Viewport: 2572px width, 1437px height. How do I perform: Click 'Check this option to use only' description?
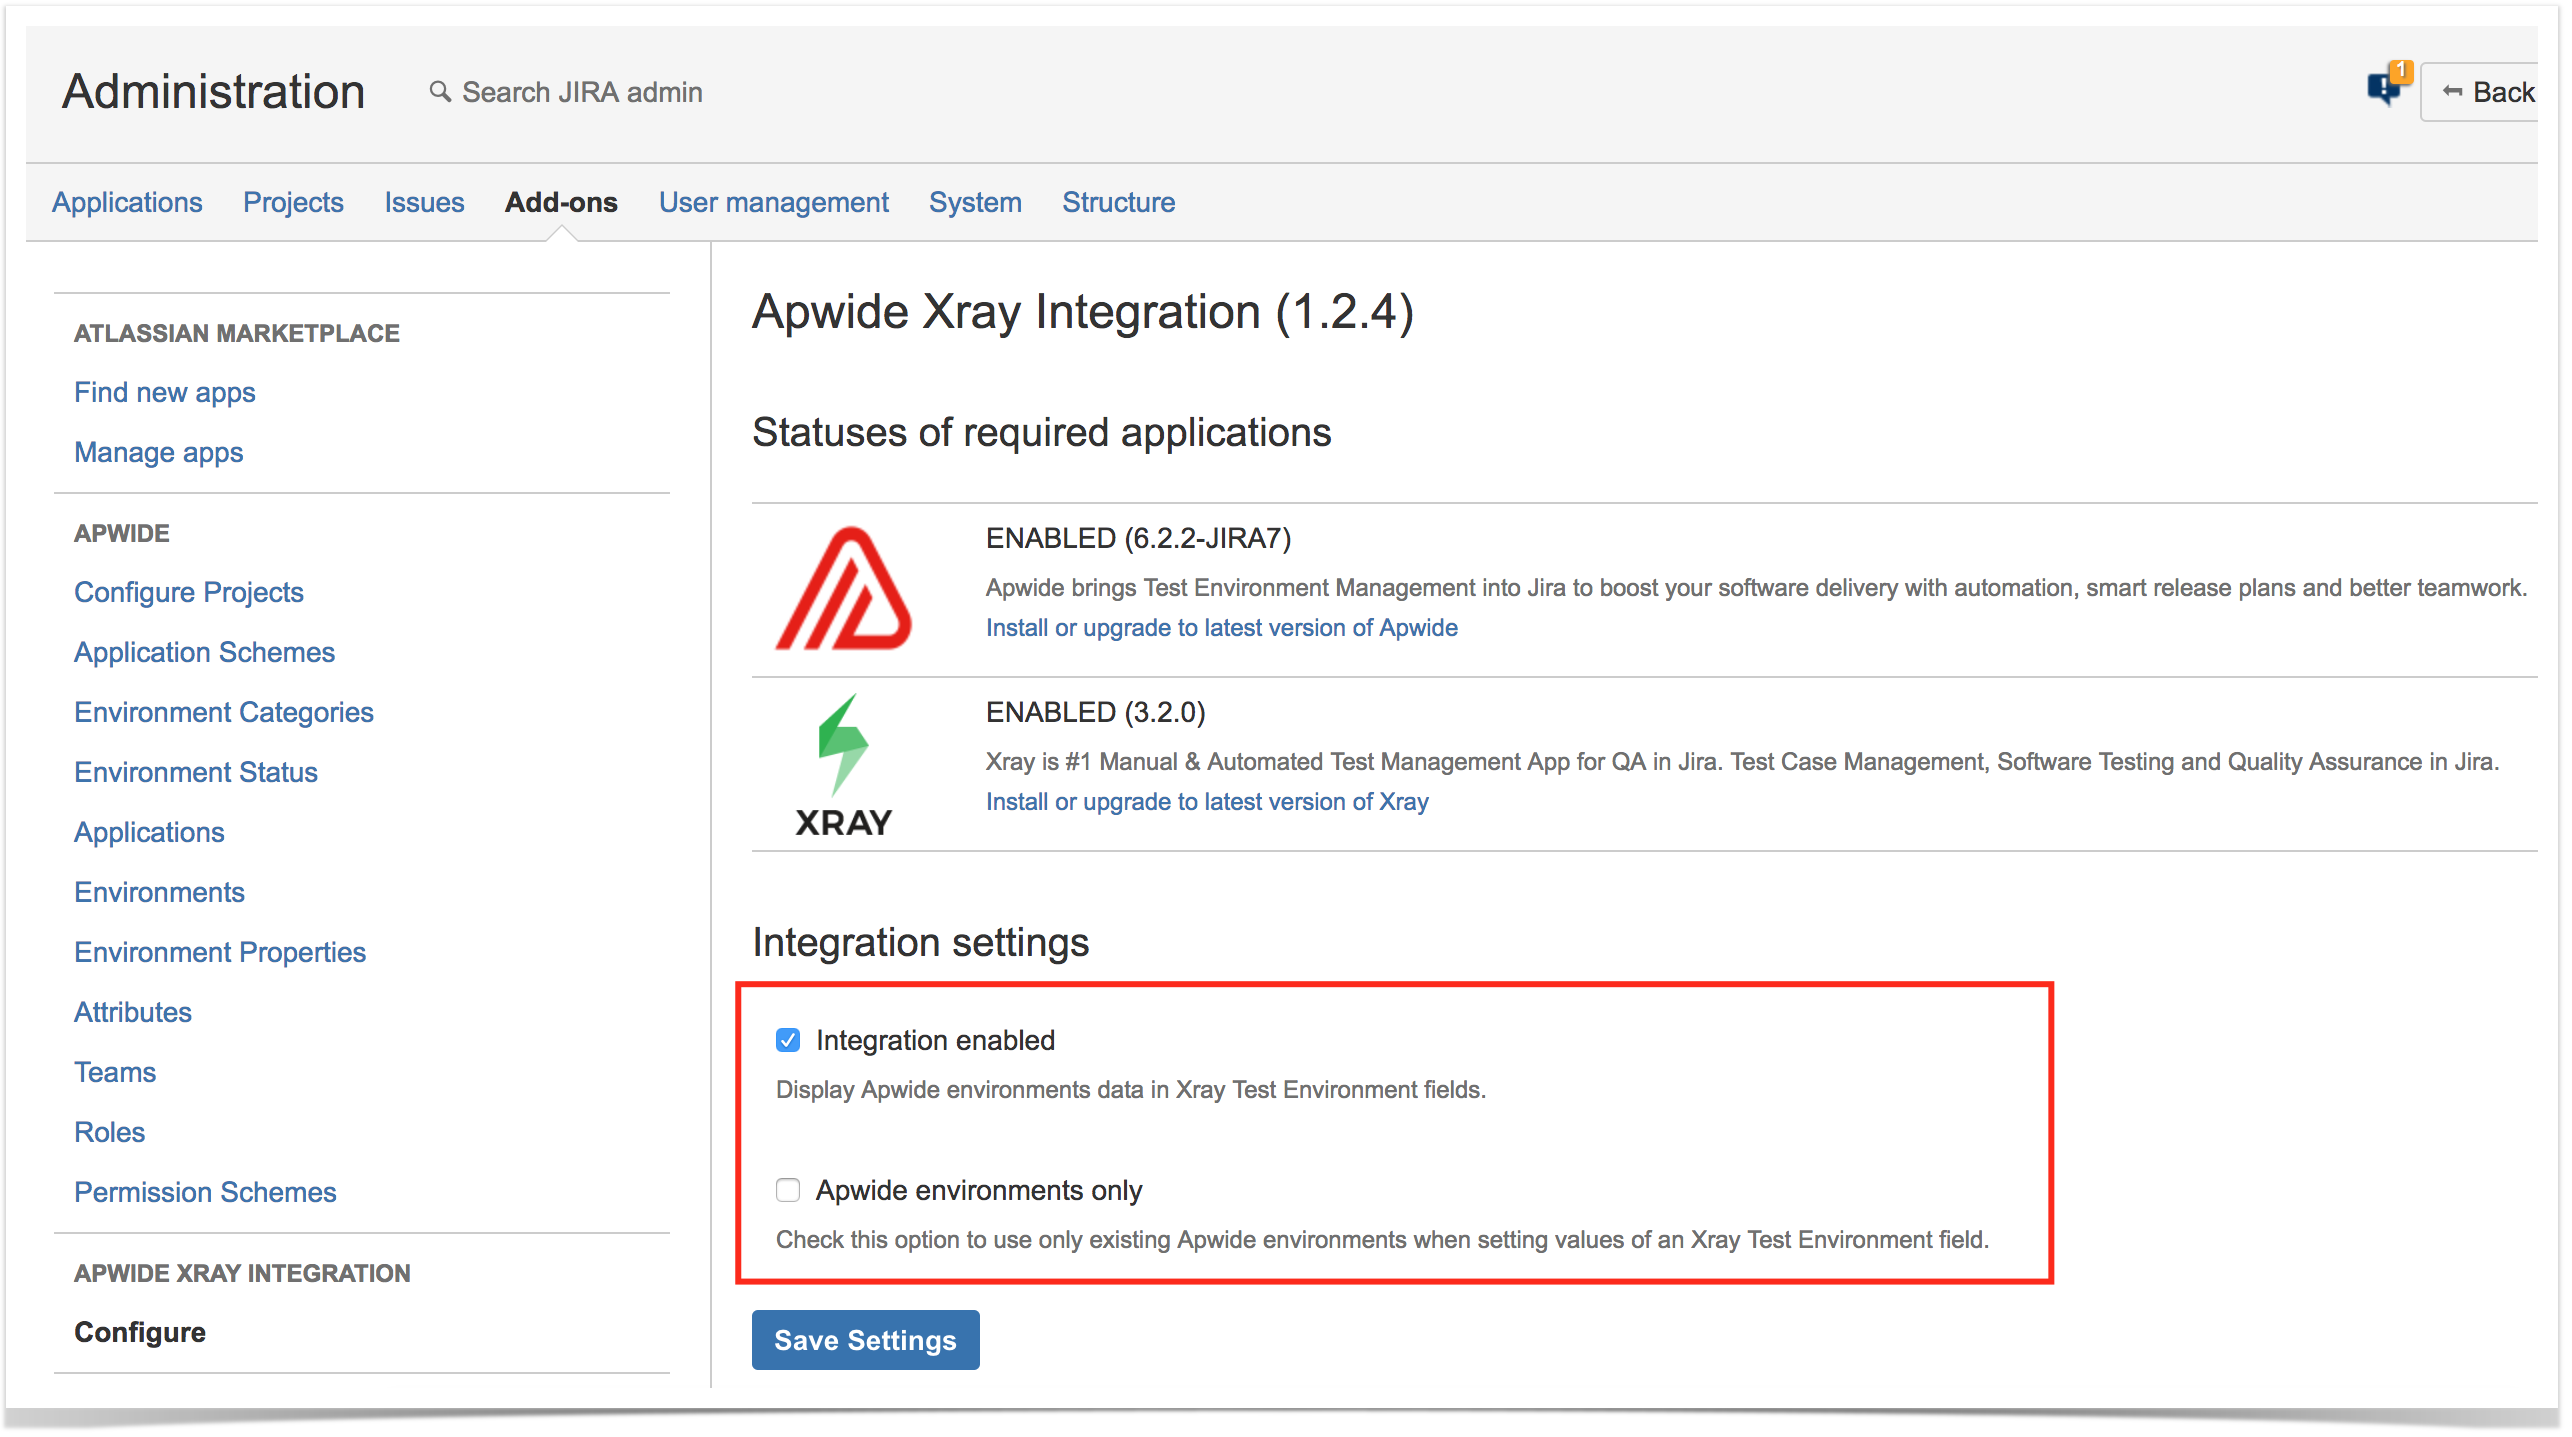[1383, 1239]
